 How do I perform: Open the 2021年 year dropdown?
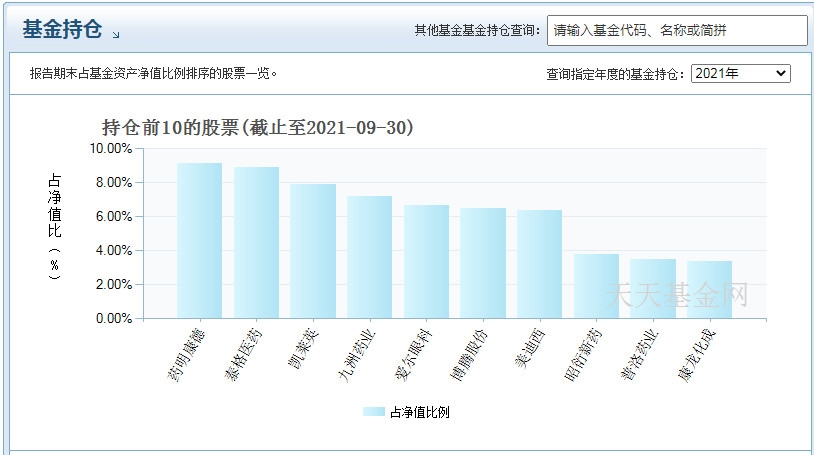[x=740, y=74]
